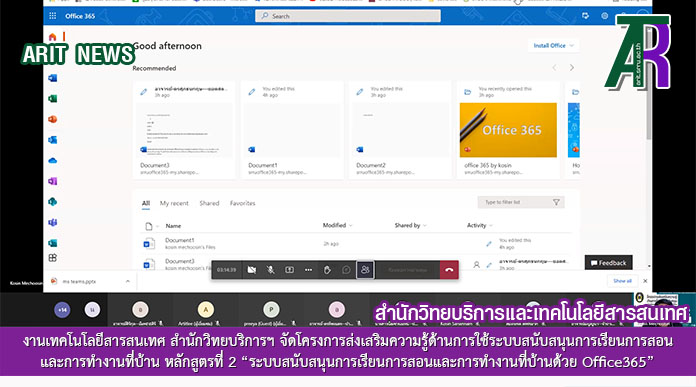This screenshot has height=387, width=696.
Task: Launch Excel from the left sidebar
Action: pyautogui.click(x=52, y=99)
